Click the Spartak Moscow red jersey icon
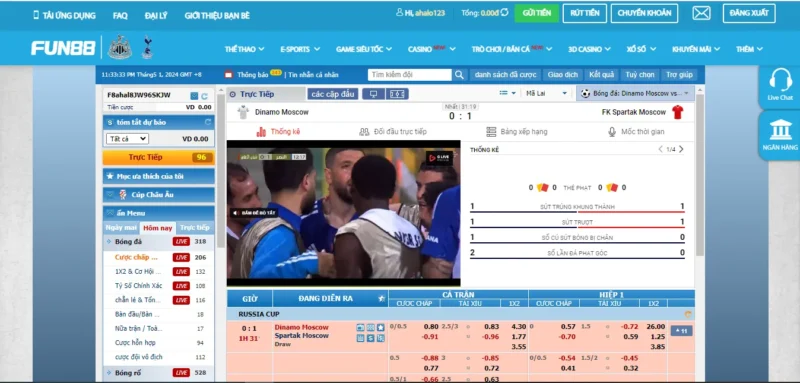Screen dimensions: 800x383 tap(678, 112)
